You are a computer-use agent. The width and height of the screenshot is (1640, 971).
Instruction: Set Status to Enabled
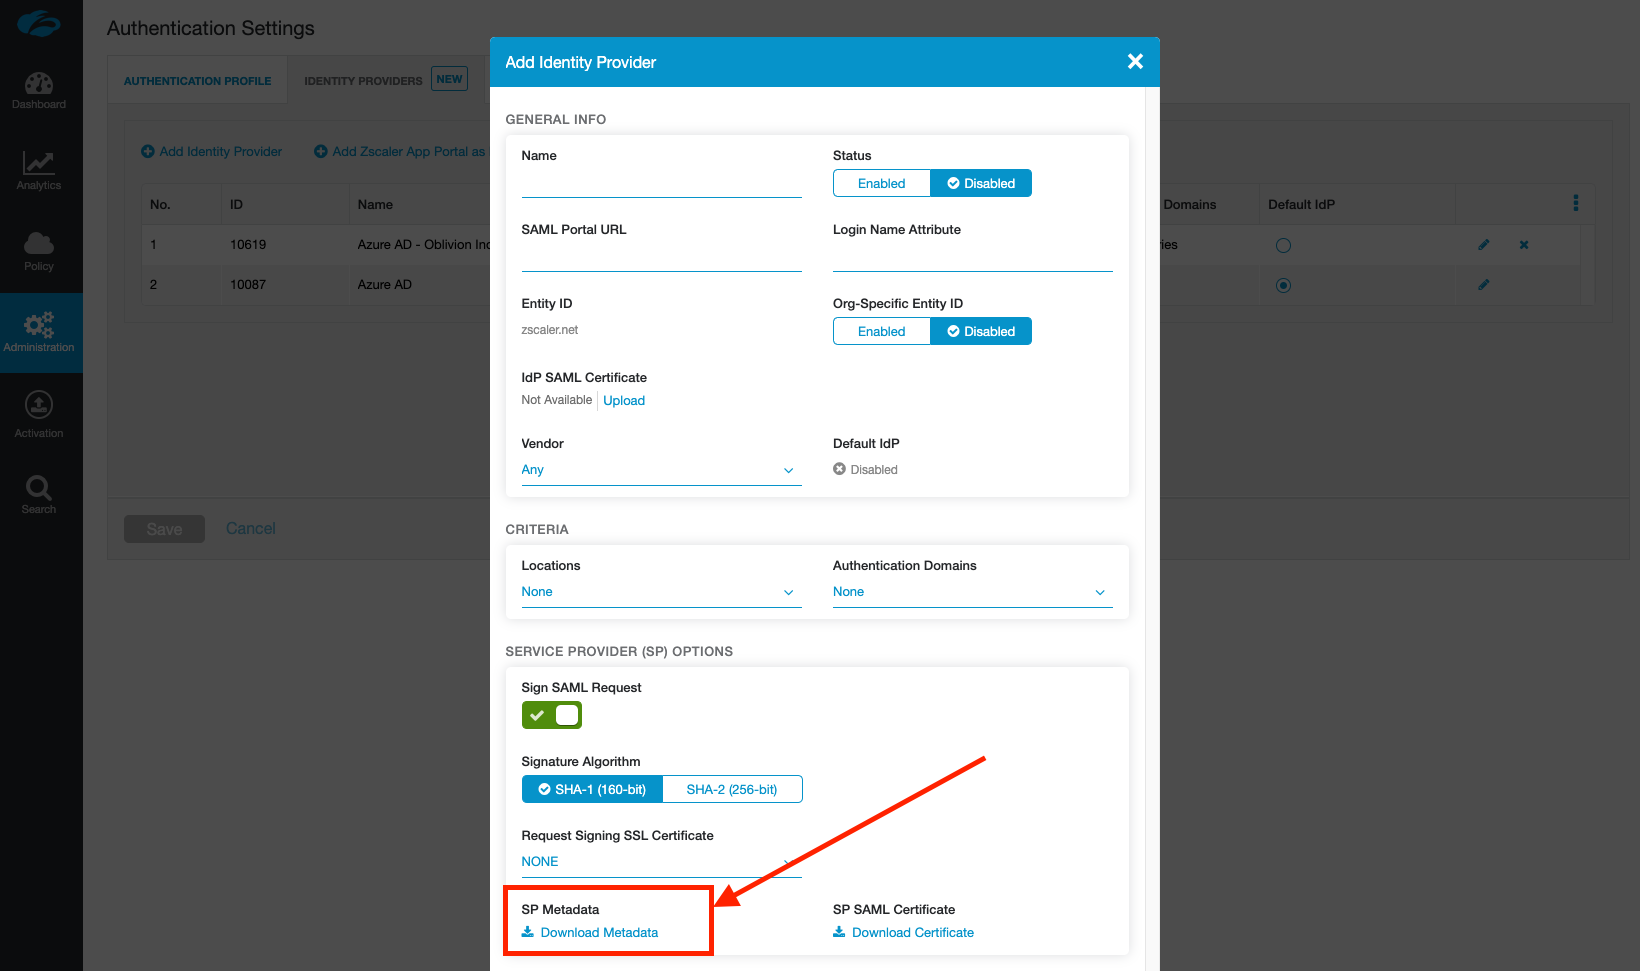tap(881, 183)
